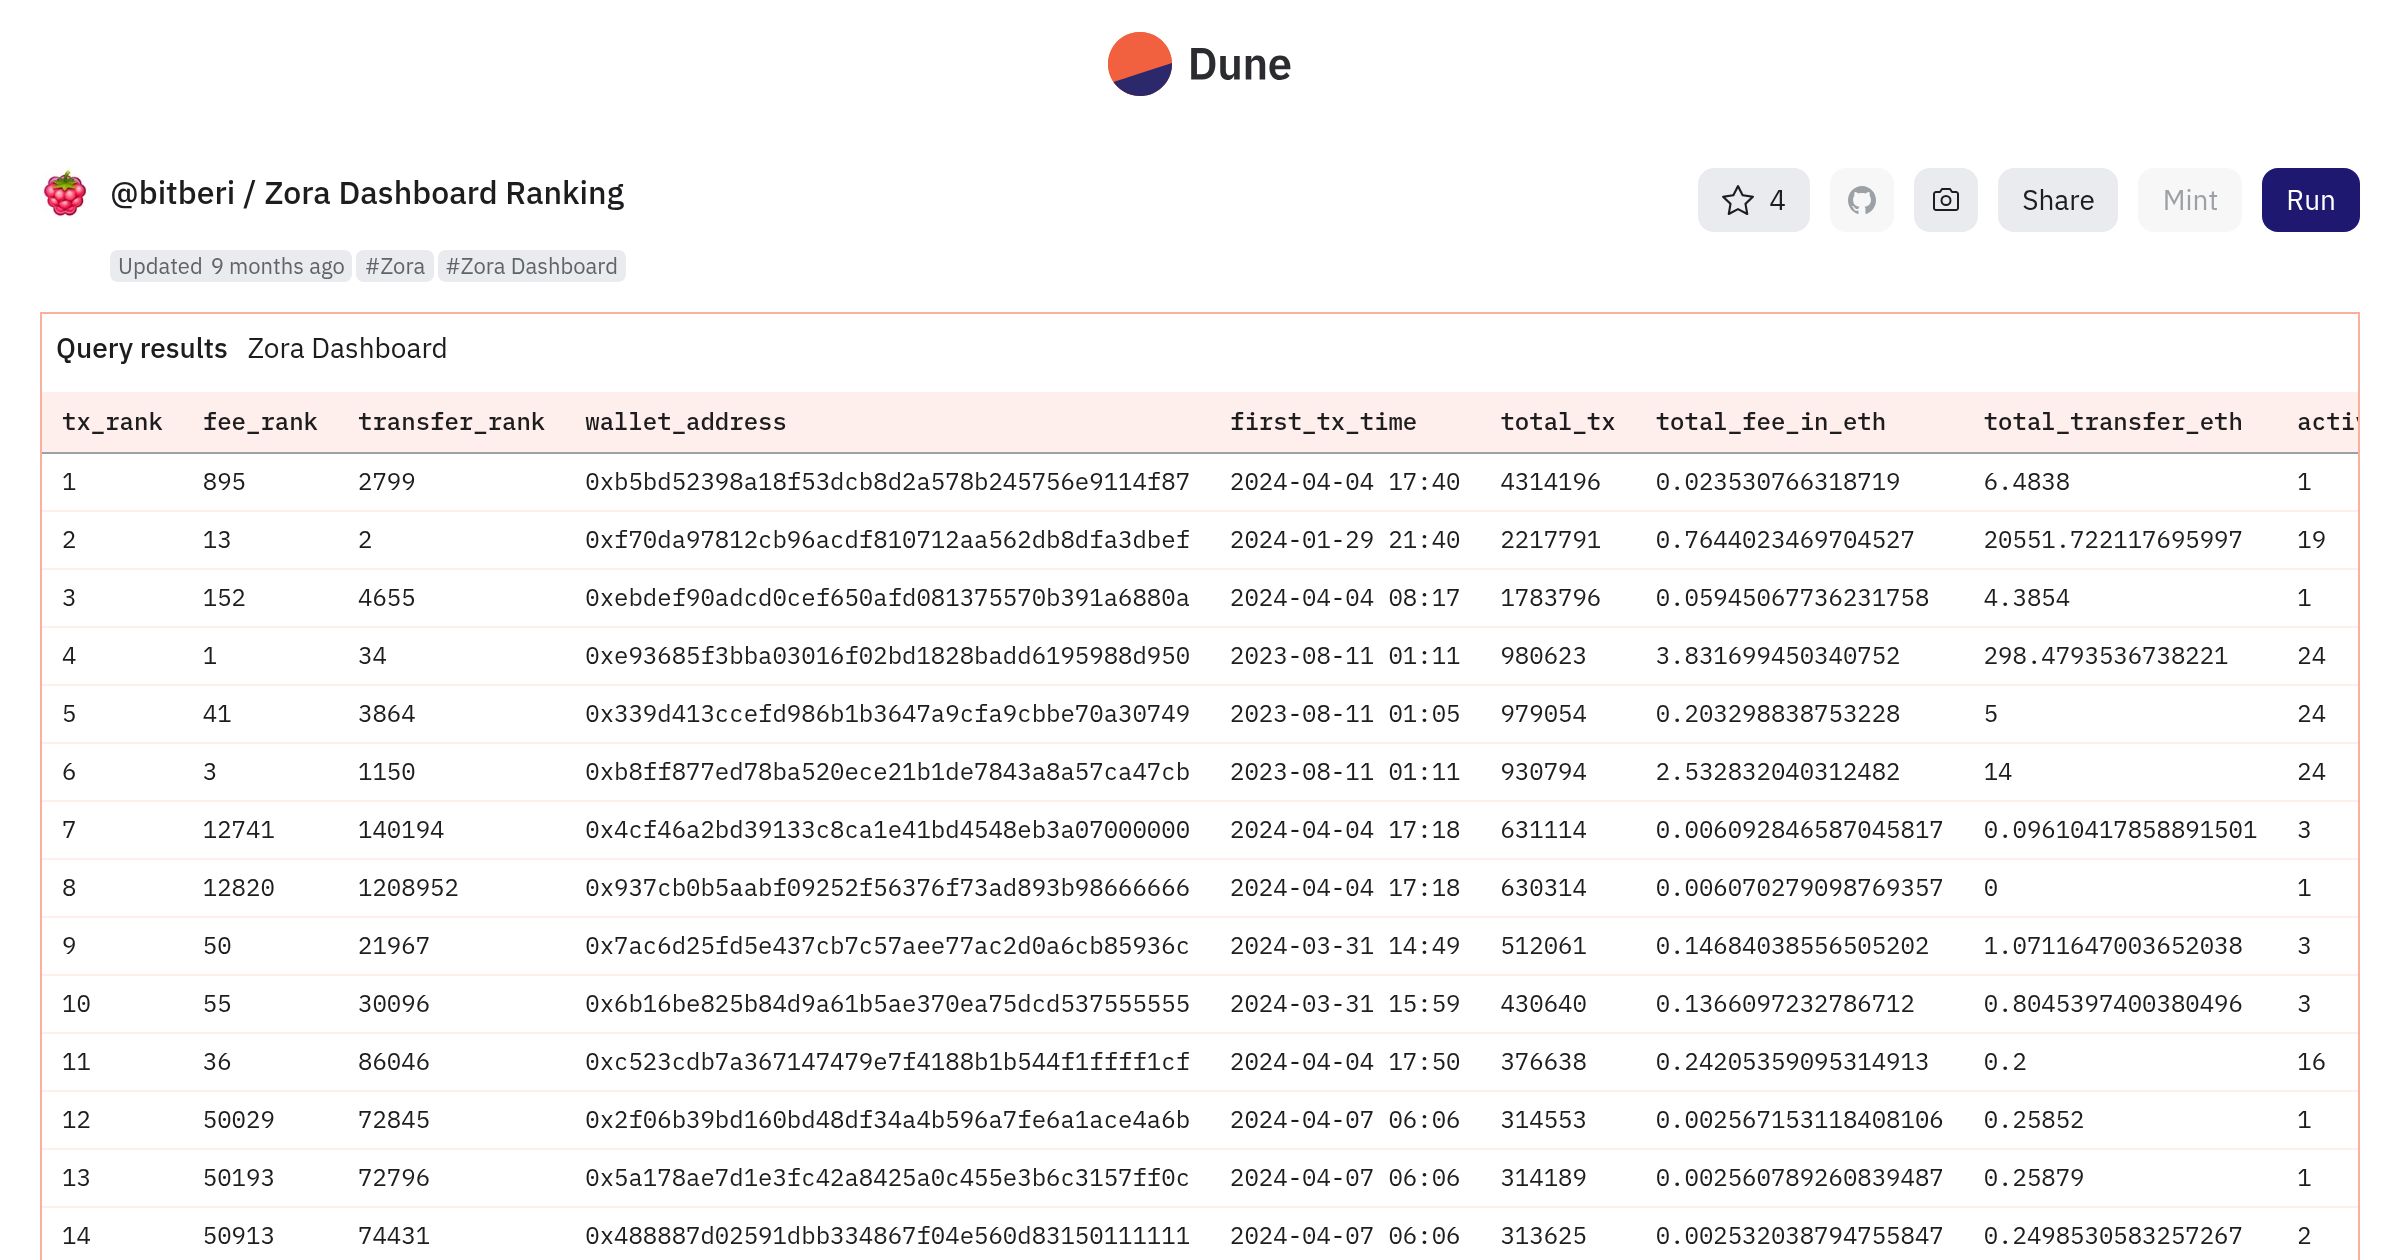Click fee_rank value 50029

(x=239, y=1120)
